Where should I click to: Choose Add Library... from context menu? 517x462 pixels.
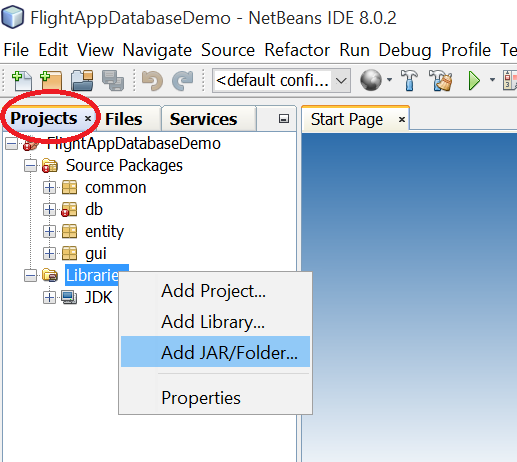[215, 322]
